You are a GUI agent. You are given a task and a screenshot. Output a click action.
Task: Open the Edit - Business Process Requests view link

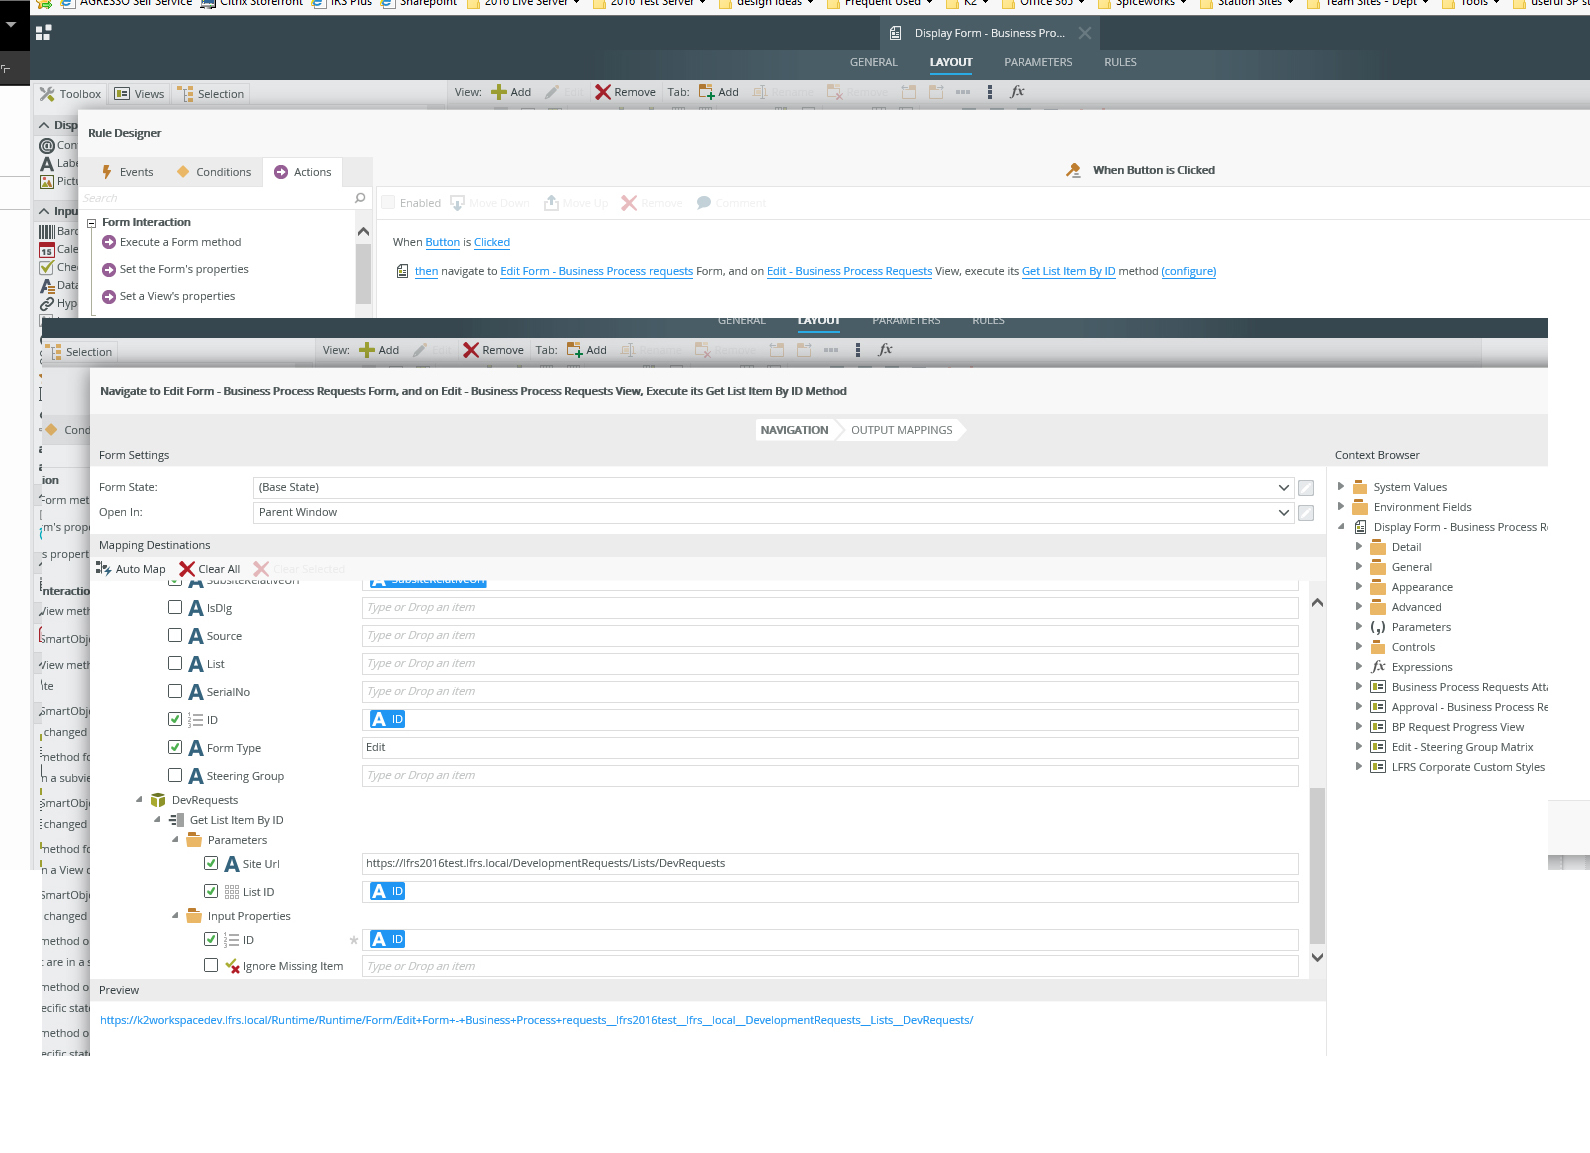click(x=849, y=271)
